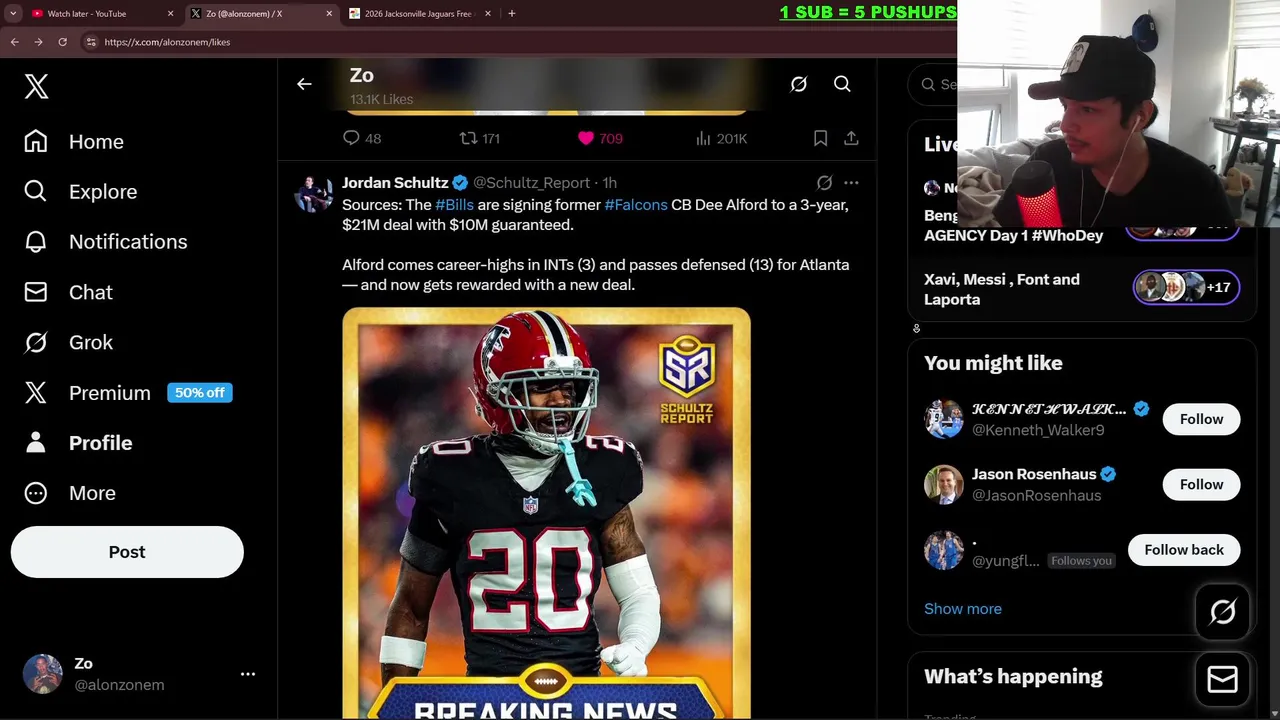Go back with the arrow beside Zo
The height and width of the screenshot is (720, 1280).
pos(304,84)
